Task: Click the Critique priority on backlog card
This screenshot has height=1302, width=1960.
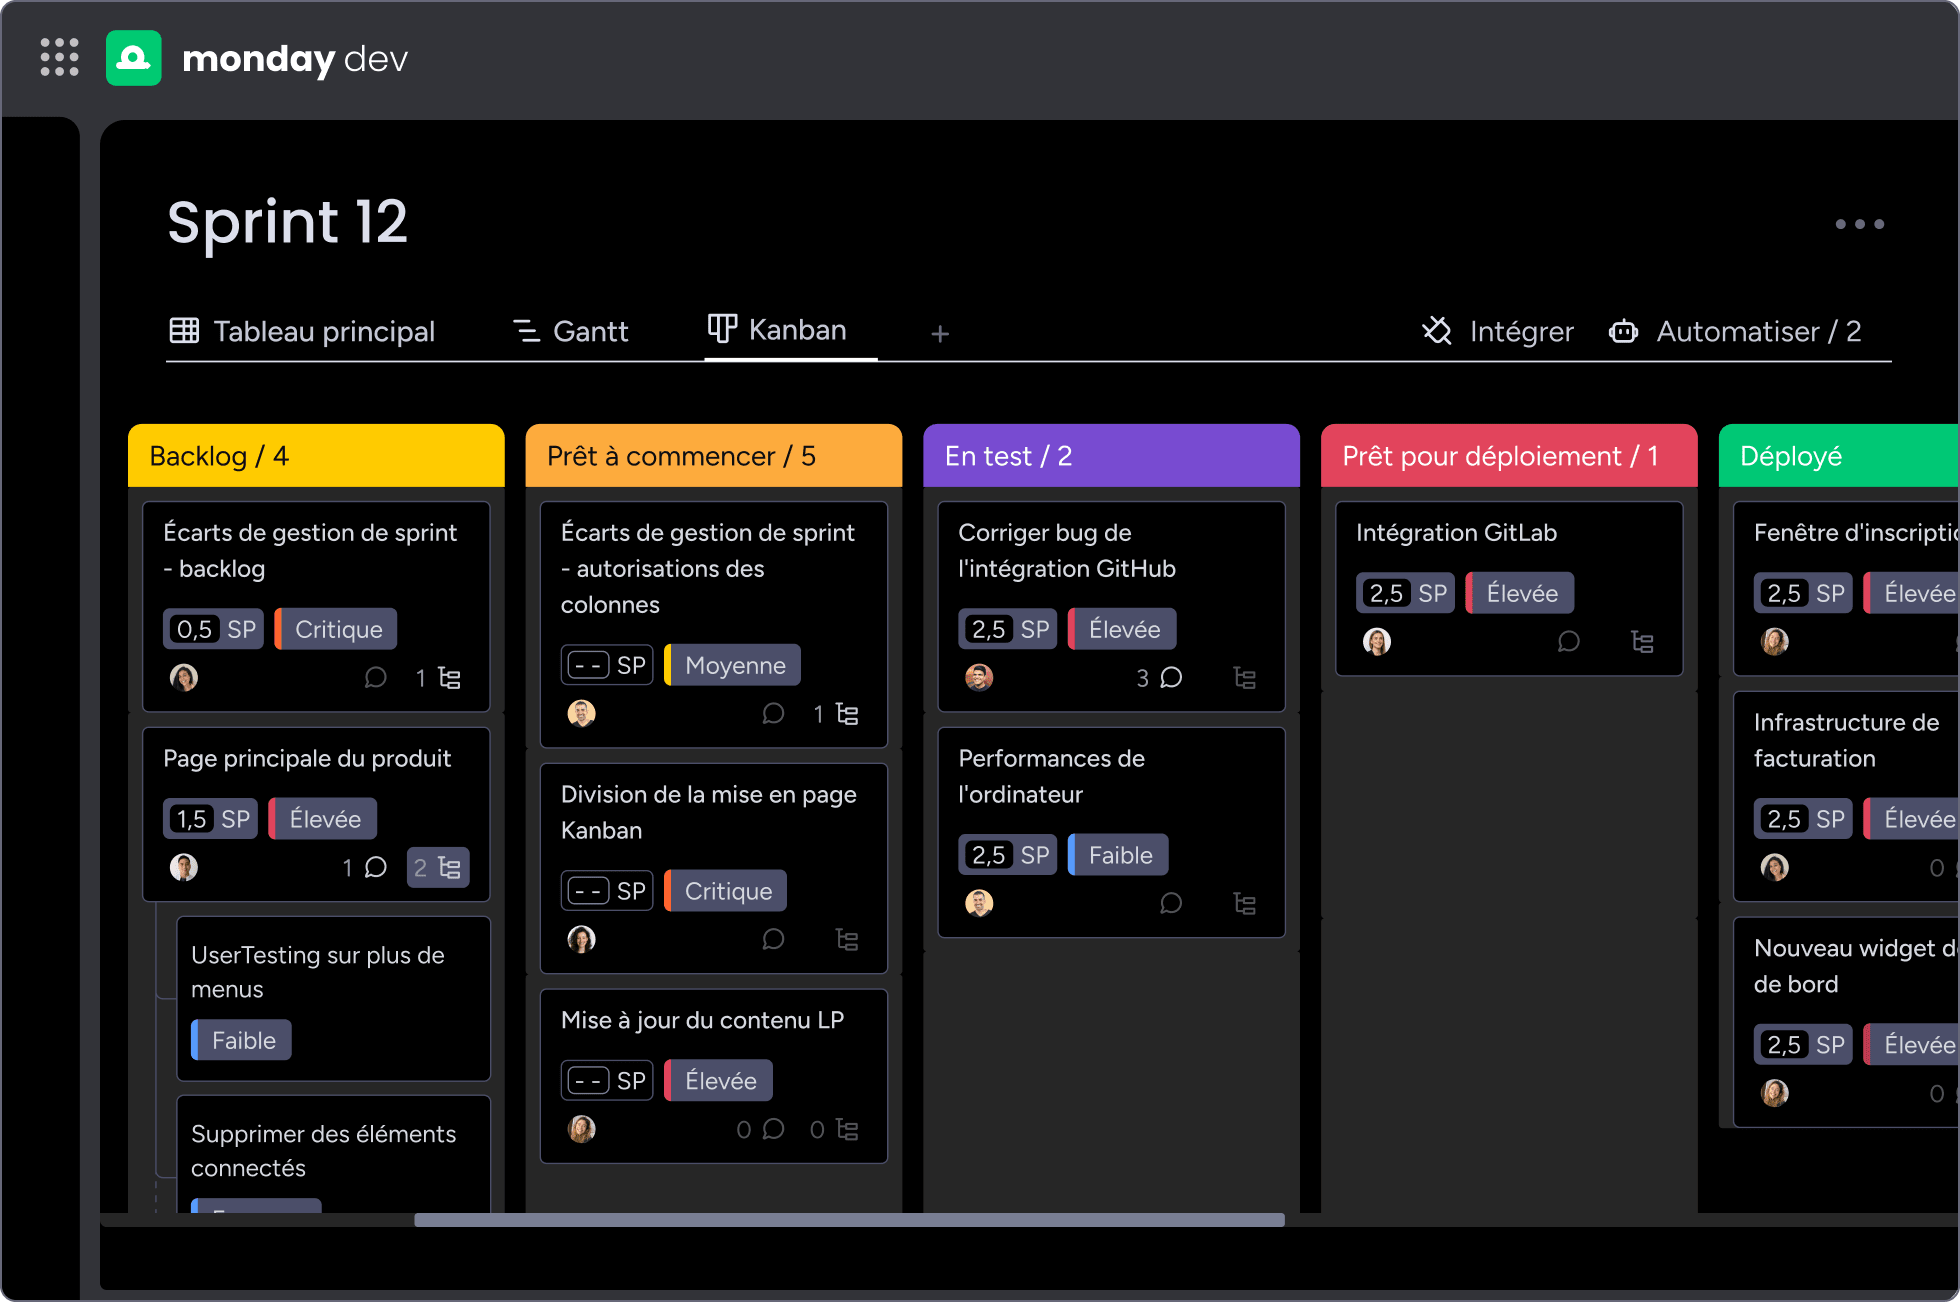Action: (x=336, y=629)
